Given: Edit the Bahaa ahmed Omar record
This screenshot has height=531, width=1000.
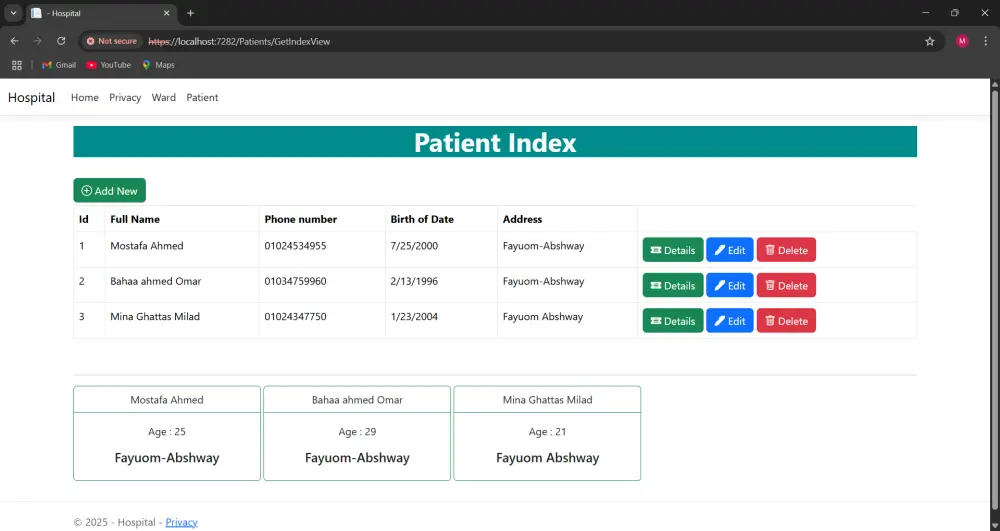Looking at the screenshot, I should tap(730, 286).
